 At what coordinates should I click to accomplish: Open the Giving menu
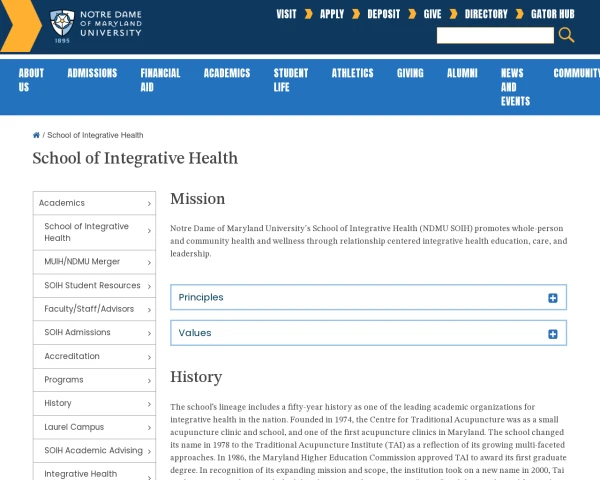coord(410,73)
